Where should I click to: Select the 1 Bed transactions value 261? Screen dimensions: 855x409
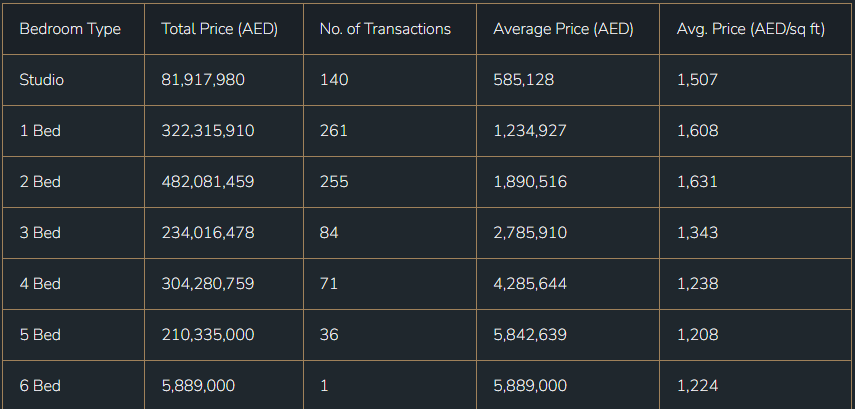(334, 131)
